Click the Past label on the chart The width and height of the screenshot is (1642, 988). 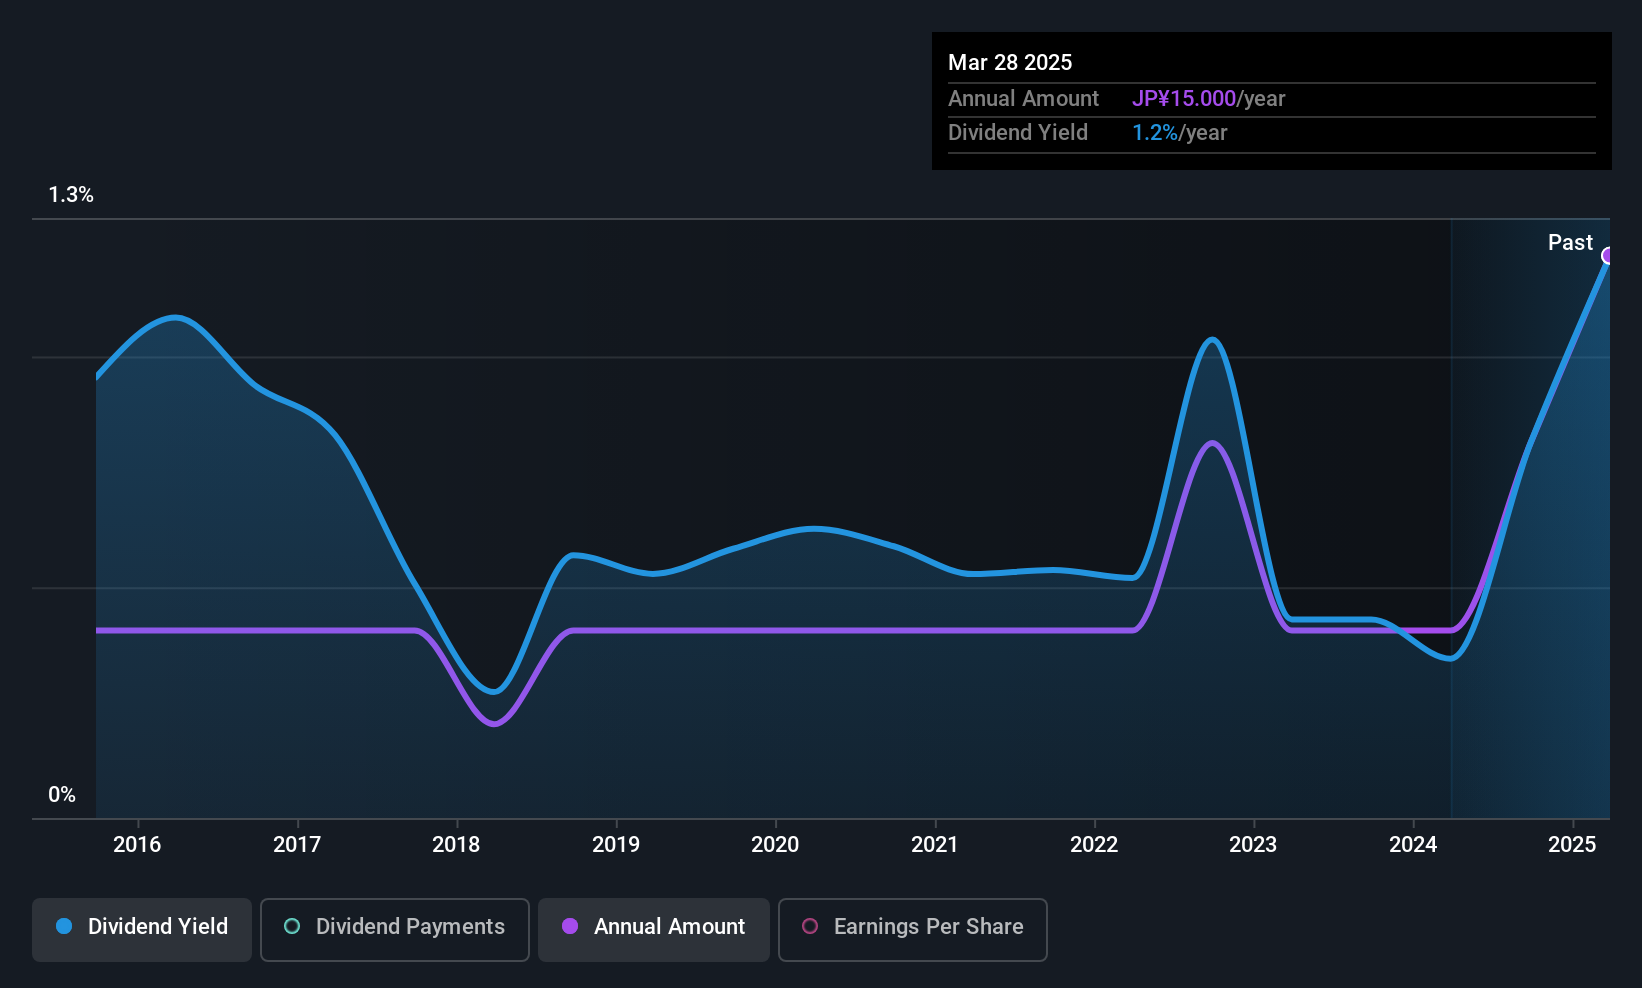click(1570, 242)
